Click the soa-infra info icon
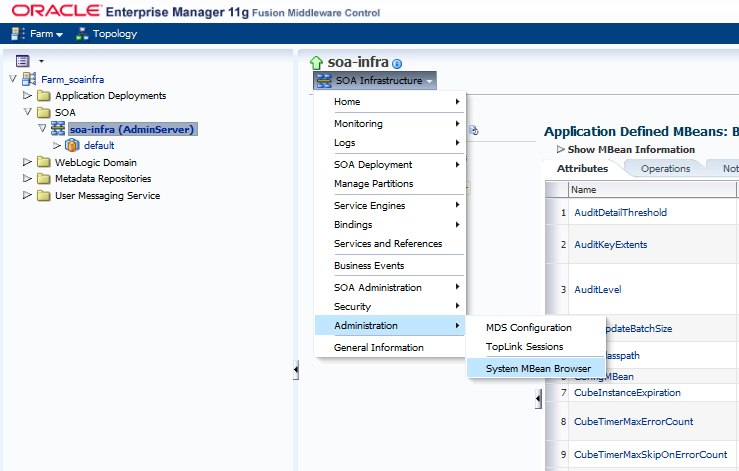 (397, 64)
